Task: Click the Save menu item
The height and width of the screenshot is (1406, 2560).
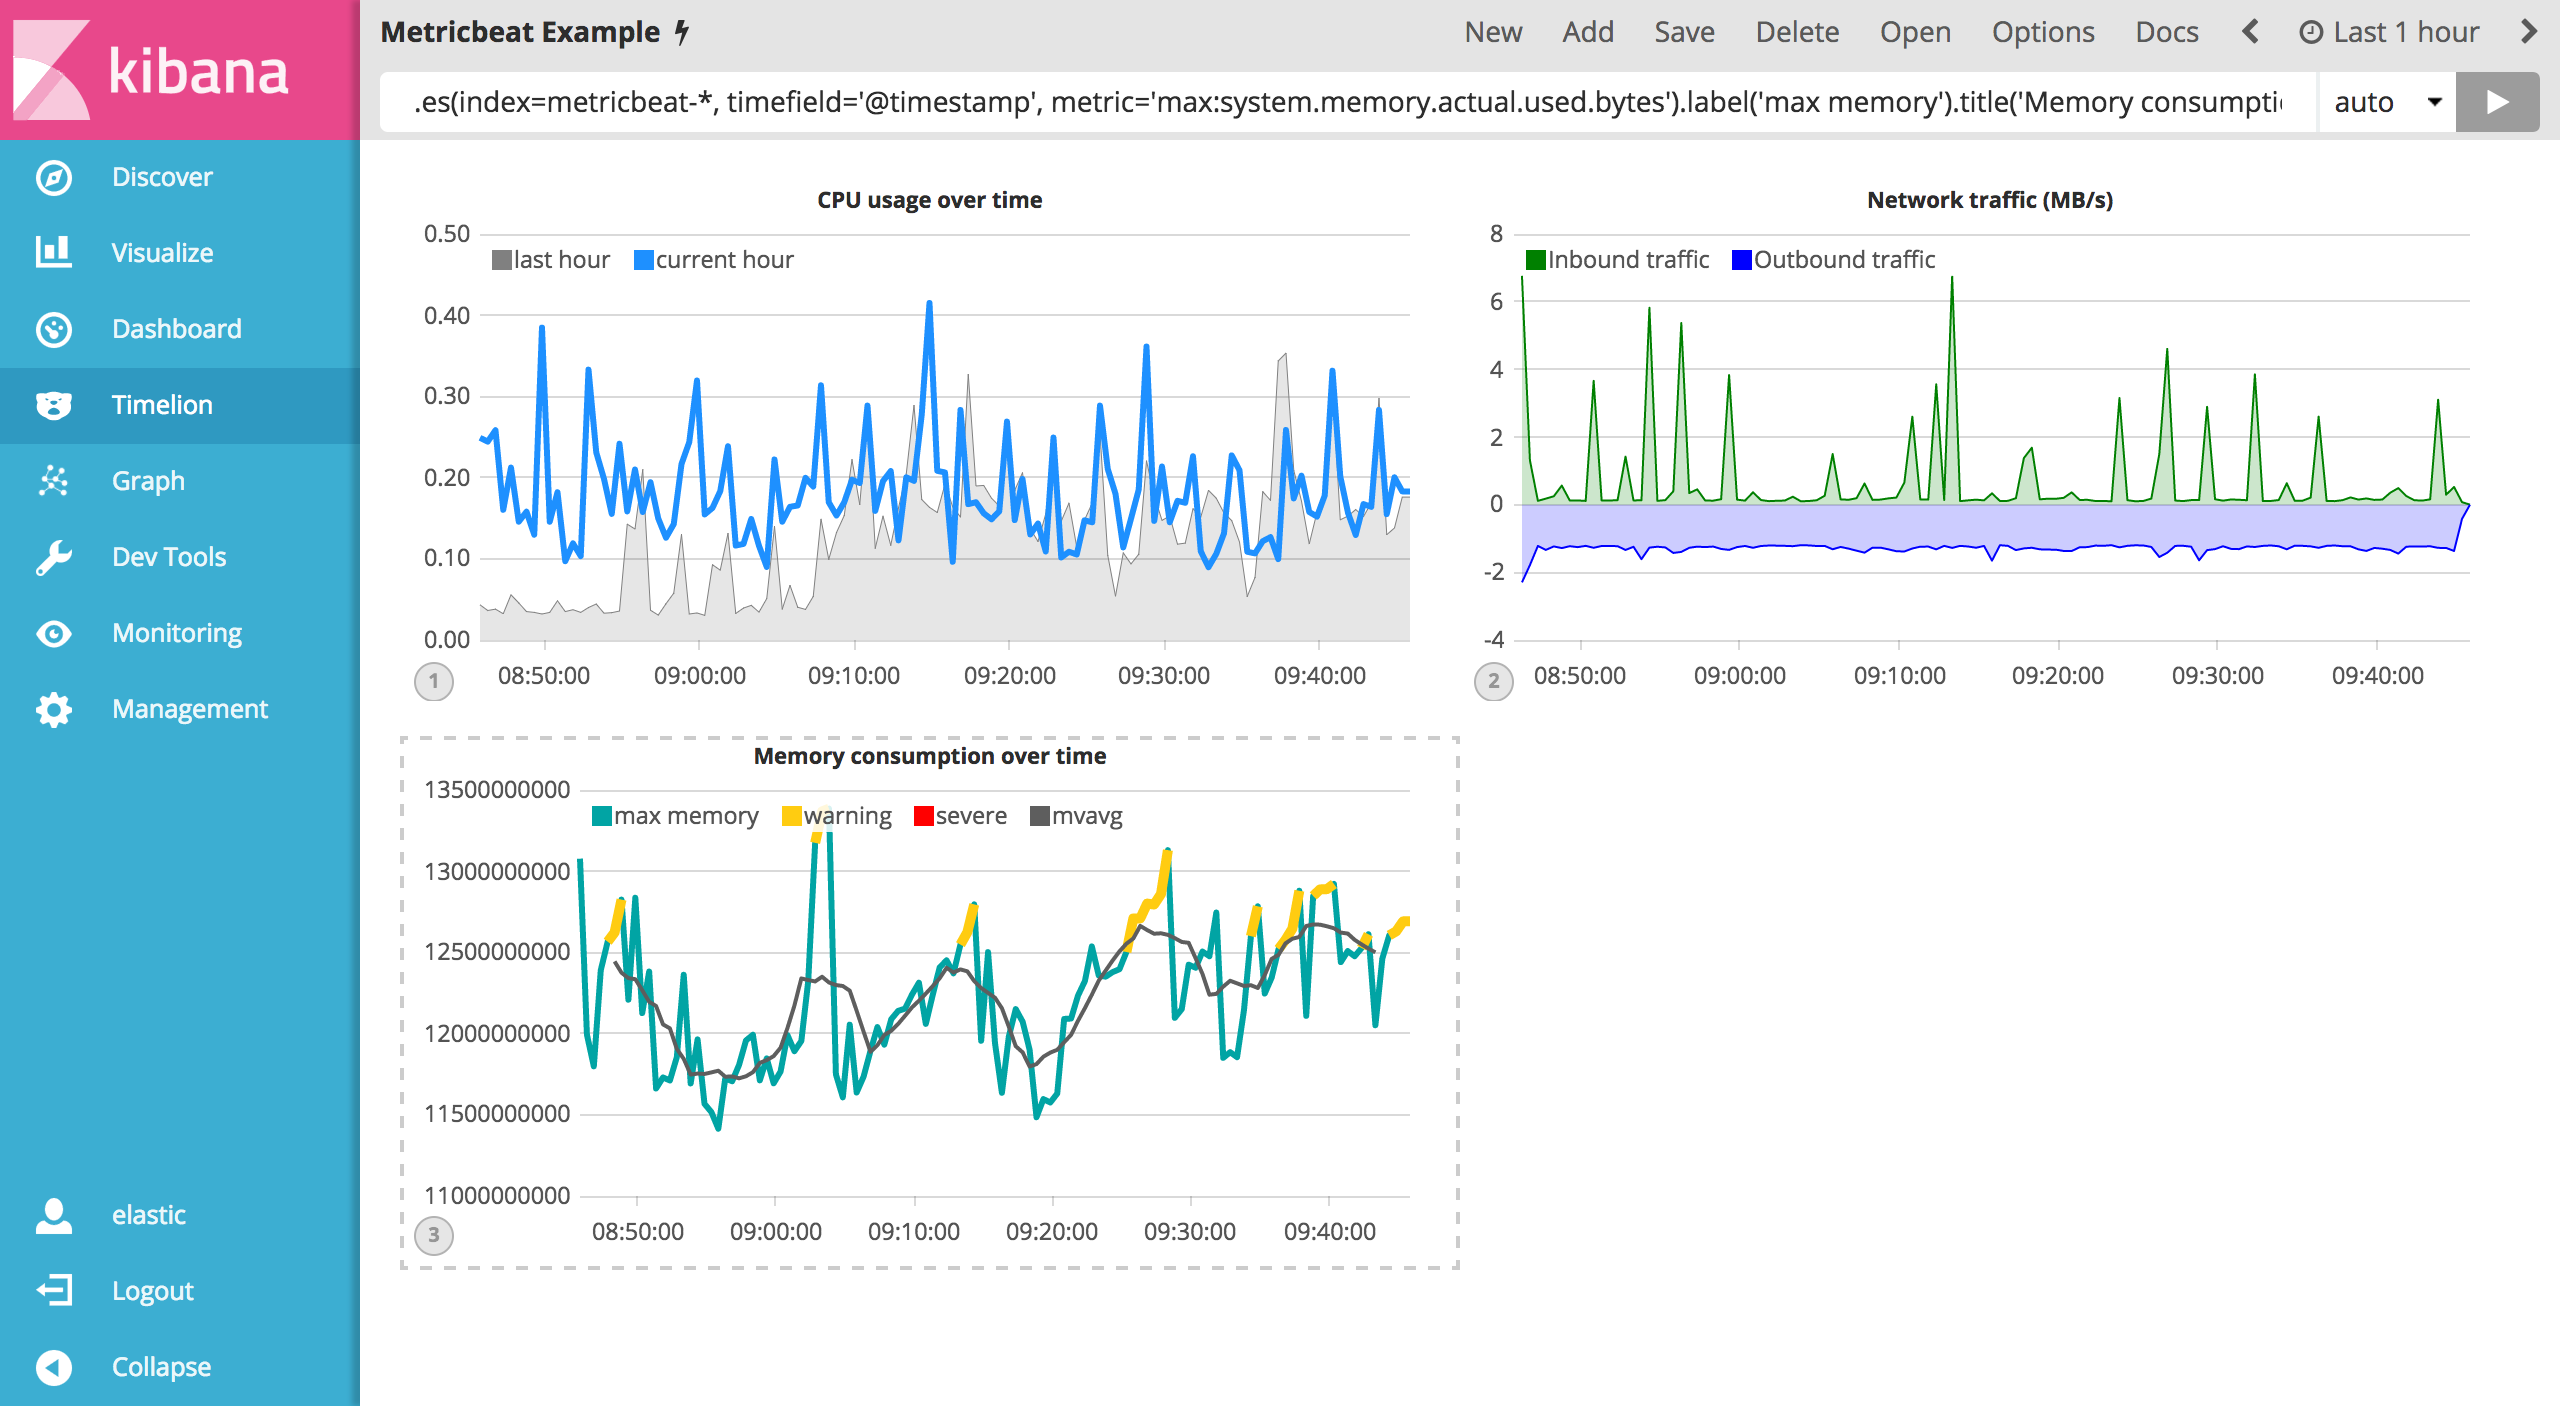Action: coord(1684,32)
